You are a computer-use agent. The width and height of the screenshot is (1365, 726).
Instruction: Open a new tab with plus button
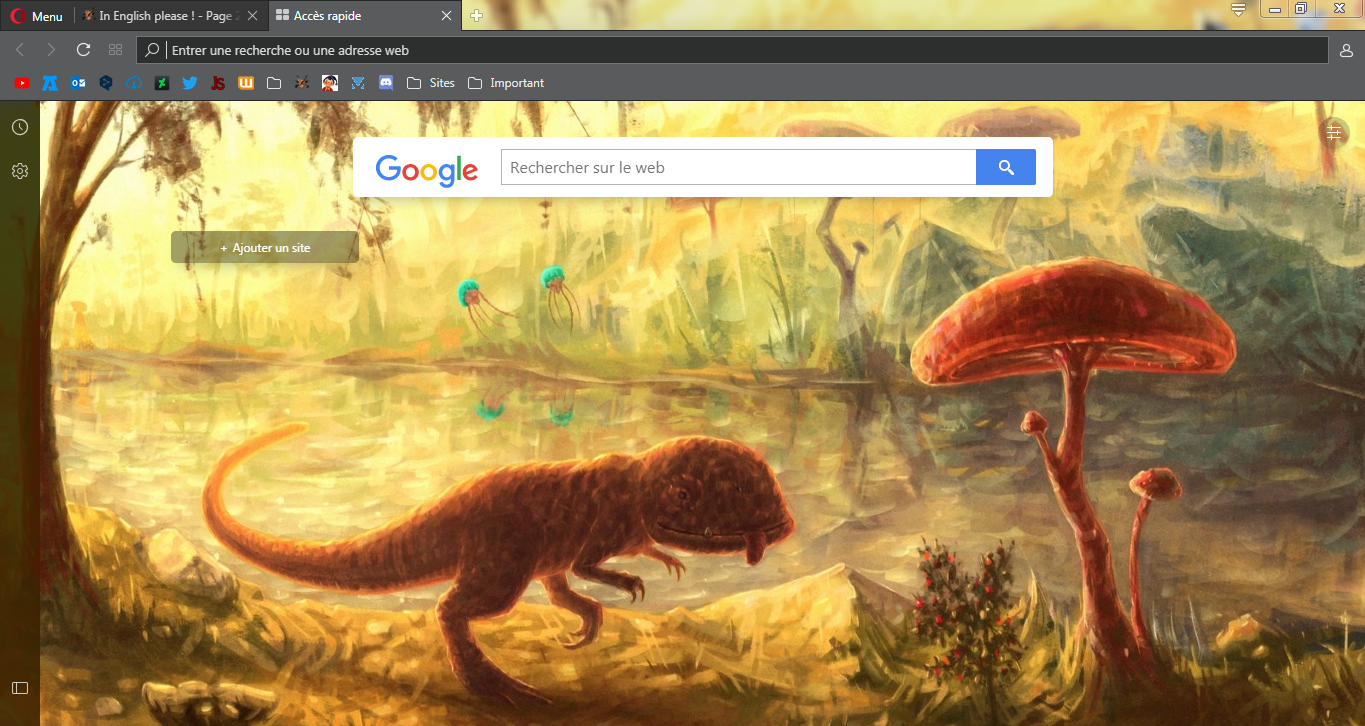[477, 16]
